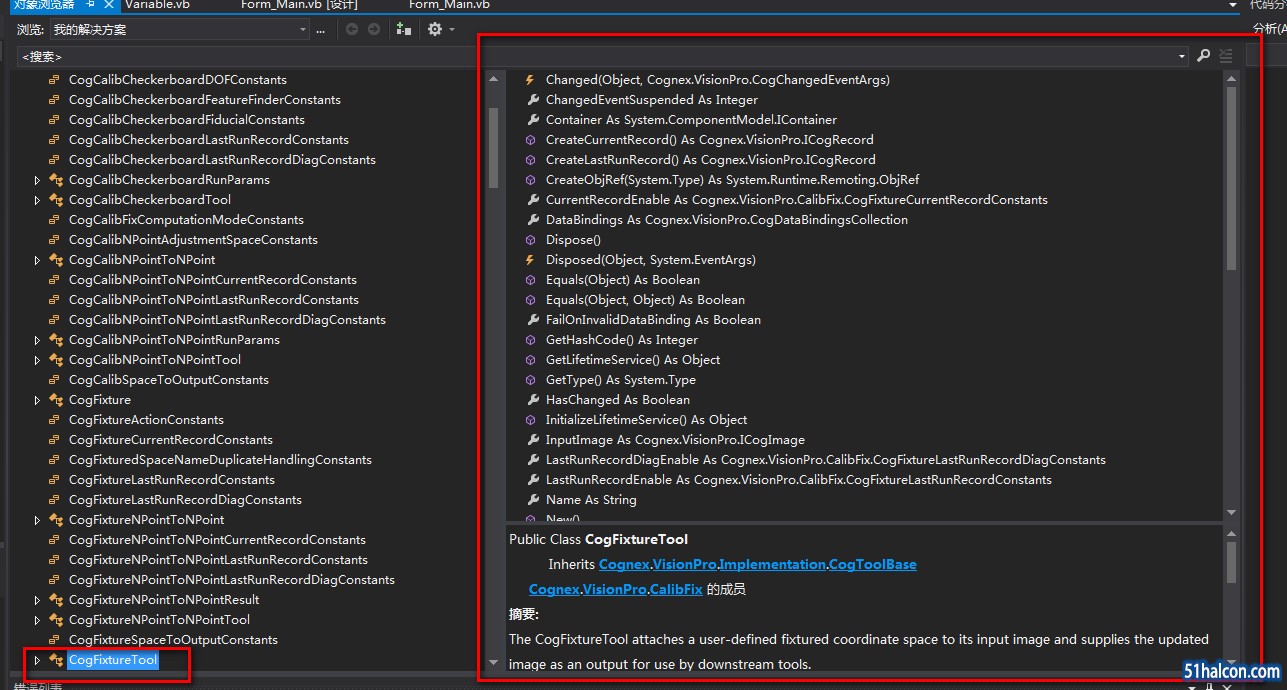Click the method icon beside Dispose()
Screen dimensions: 1287x690
coord(530,240)
